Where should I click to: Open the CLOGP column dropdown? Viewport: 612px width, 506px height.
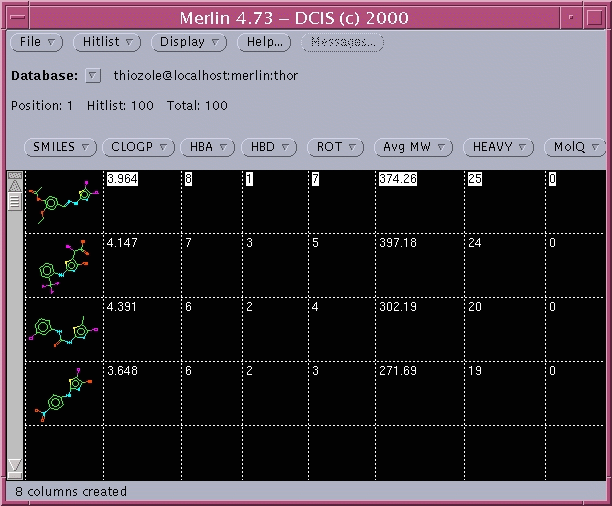tap(138, 147)
